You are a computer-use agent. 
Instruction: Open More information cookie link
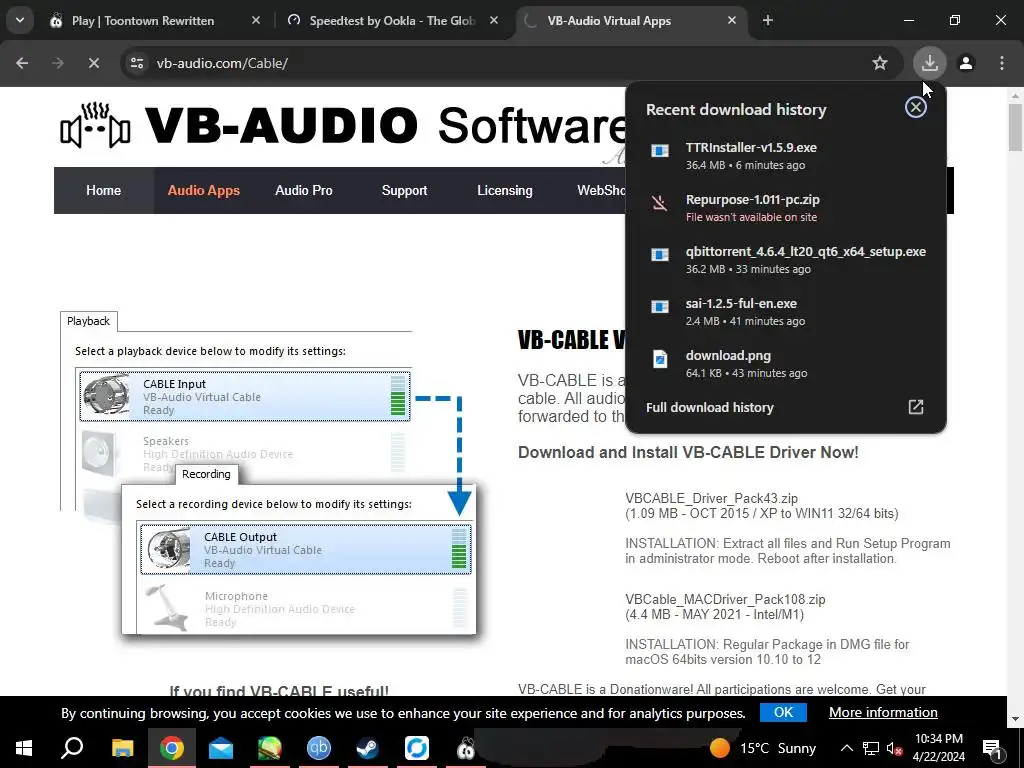coord(883,712)
